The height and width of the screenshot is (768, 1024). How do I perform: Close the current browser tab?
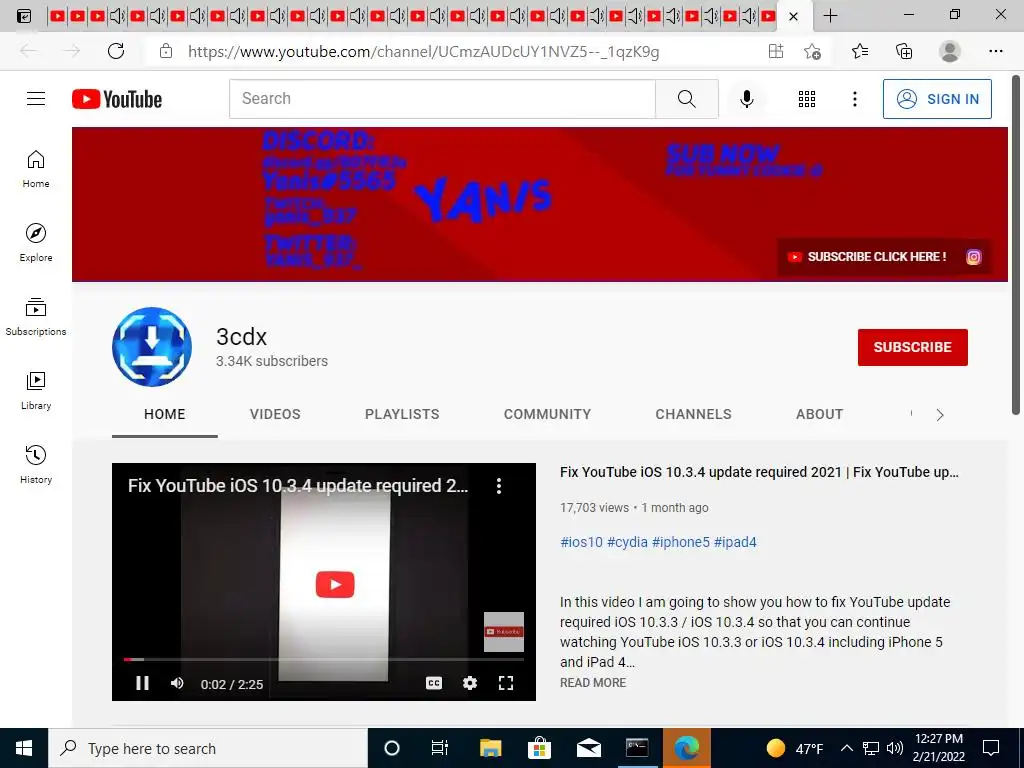click(x=793, y=16)
